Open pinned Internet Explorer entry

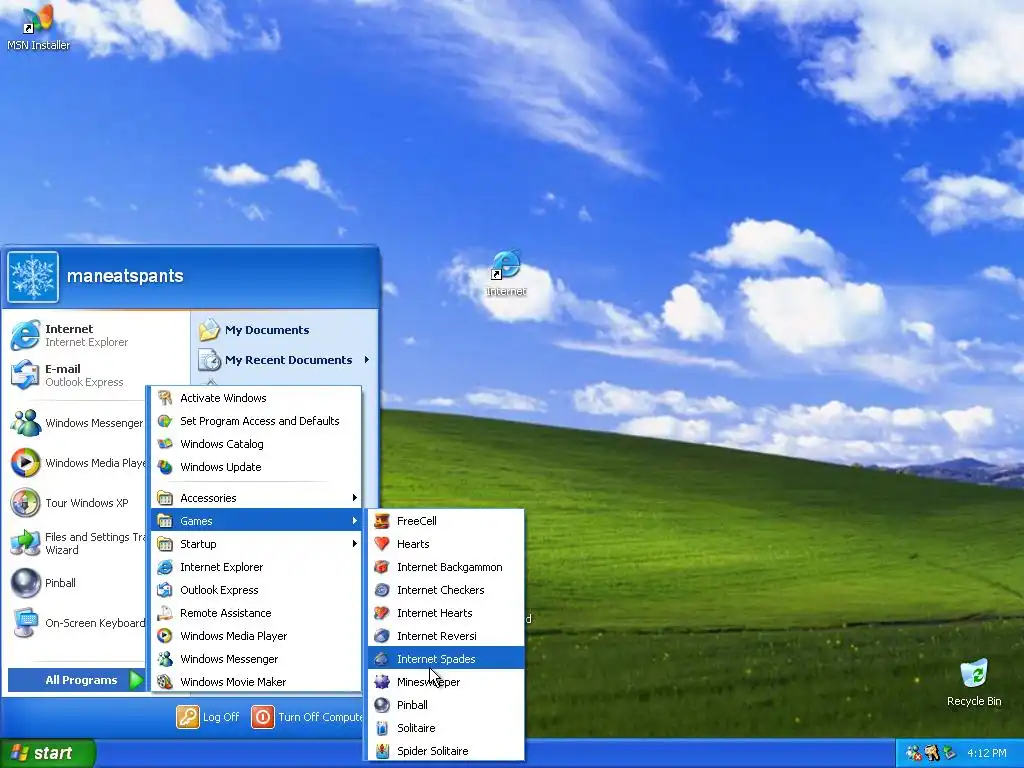pyautogui.click(x=95, y=335)
